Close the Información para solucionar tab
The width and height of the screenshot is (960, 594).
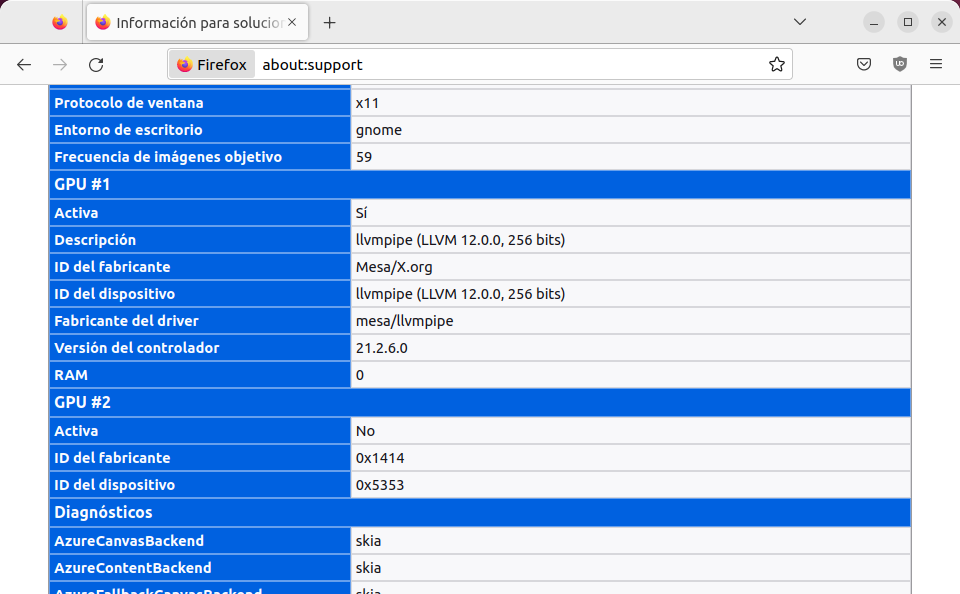tap(293, 22)
